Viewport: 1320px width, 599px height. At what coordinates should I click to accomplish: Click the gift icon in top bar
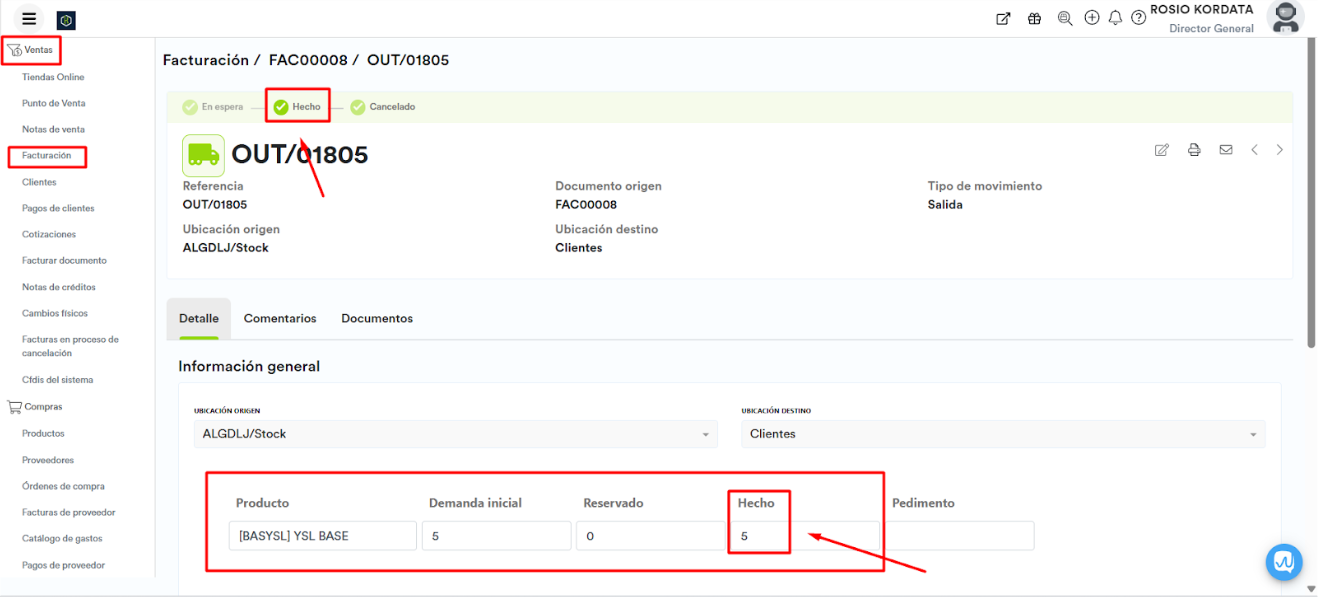pos(1034,18)
